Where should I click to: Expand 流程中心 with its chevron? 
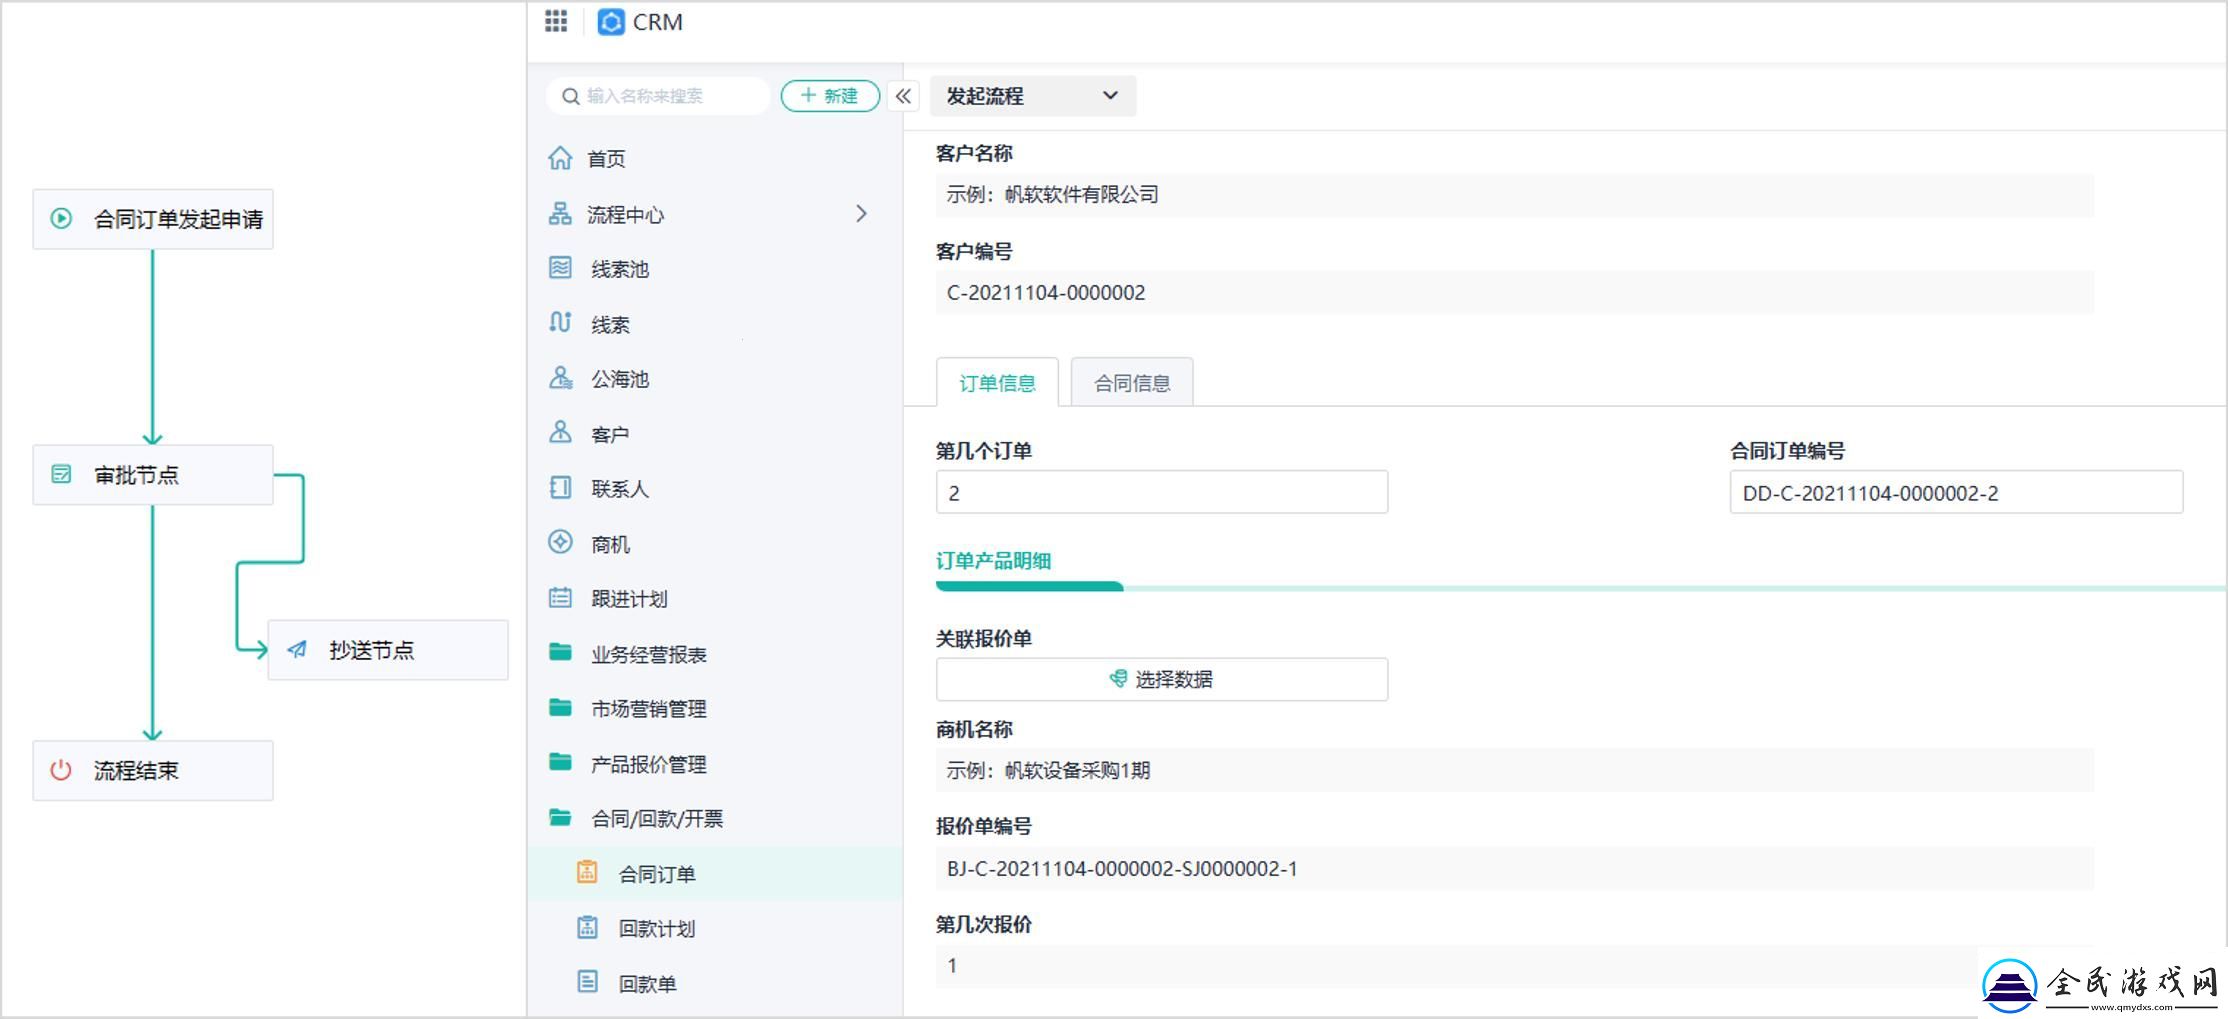(861, 213)
